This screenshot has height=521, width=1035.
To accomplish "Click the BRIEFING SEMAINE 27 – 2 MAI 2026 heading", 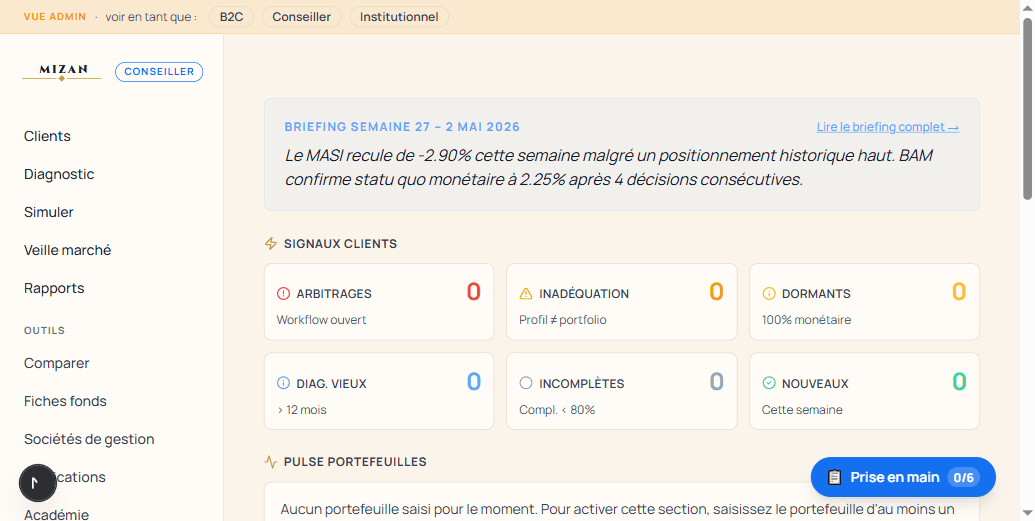I will tap(402, 127).
